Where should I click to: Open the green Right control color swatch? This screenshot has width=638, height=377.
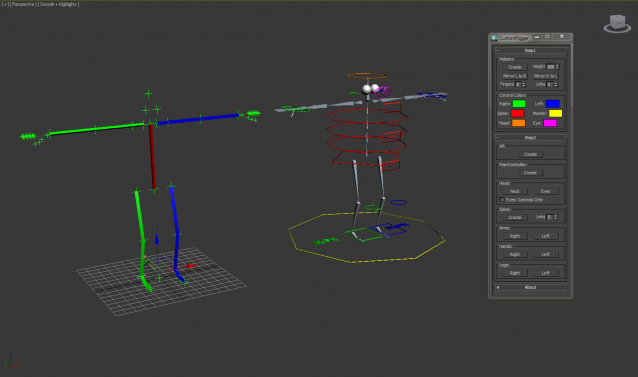tap(519, 104)
